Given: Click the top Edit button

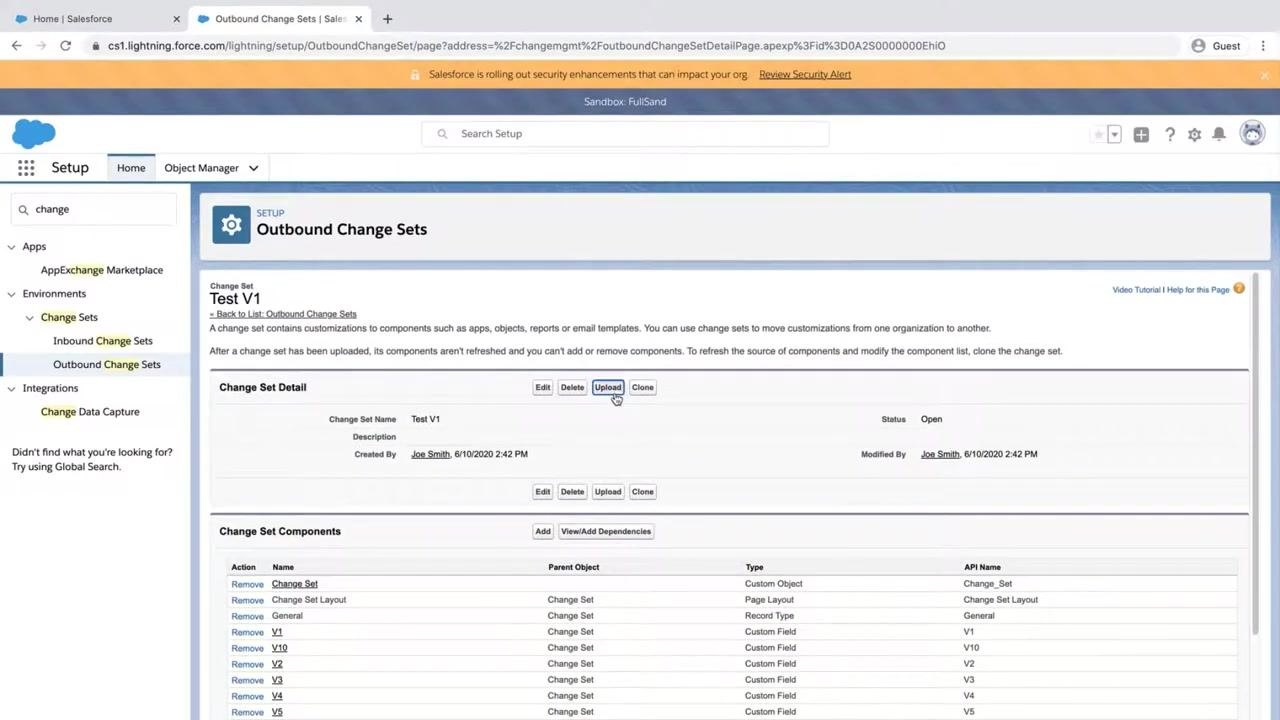Looking at the screenshot, I should [x=542, y=388].
